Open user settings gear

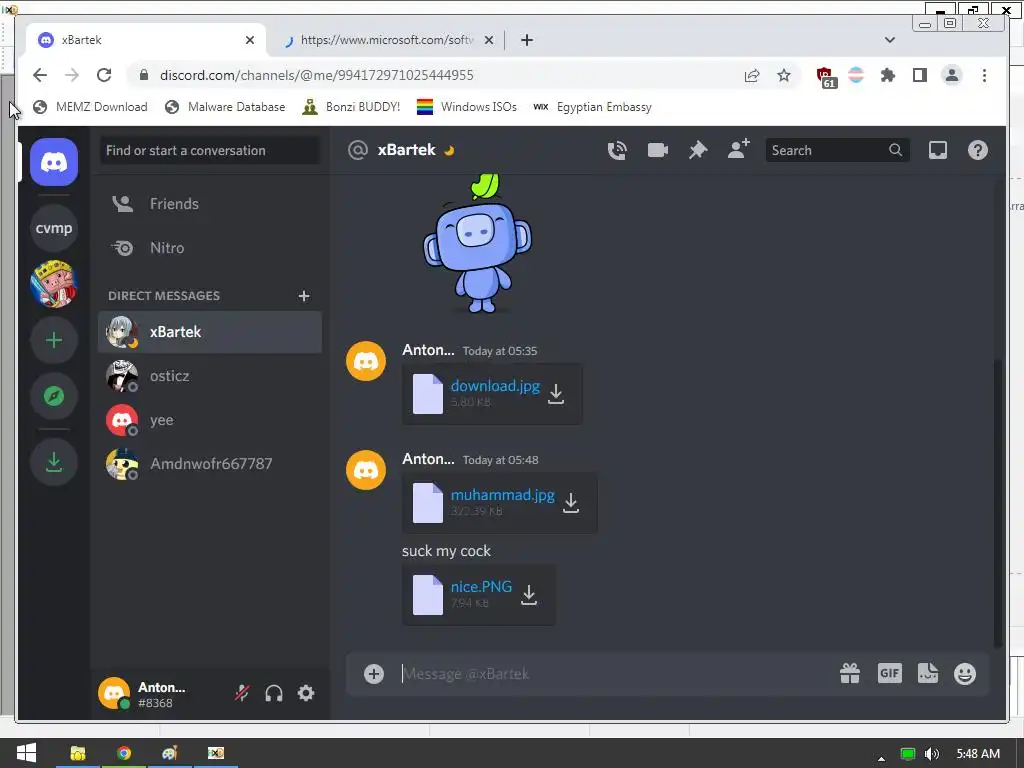click(x=306, y=693)
